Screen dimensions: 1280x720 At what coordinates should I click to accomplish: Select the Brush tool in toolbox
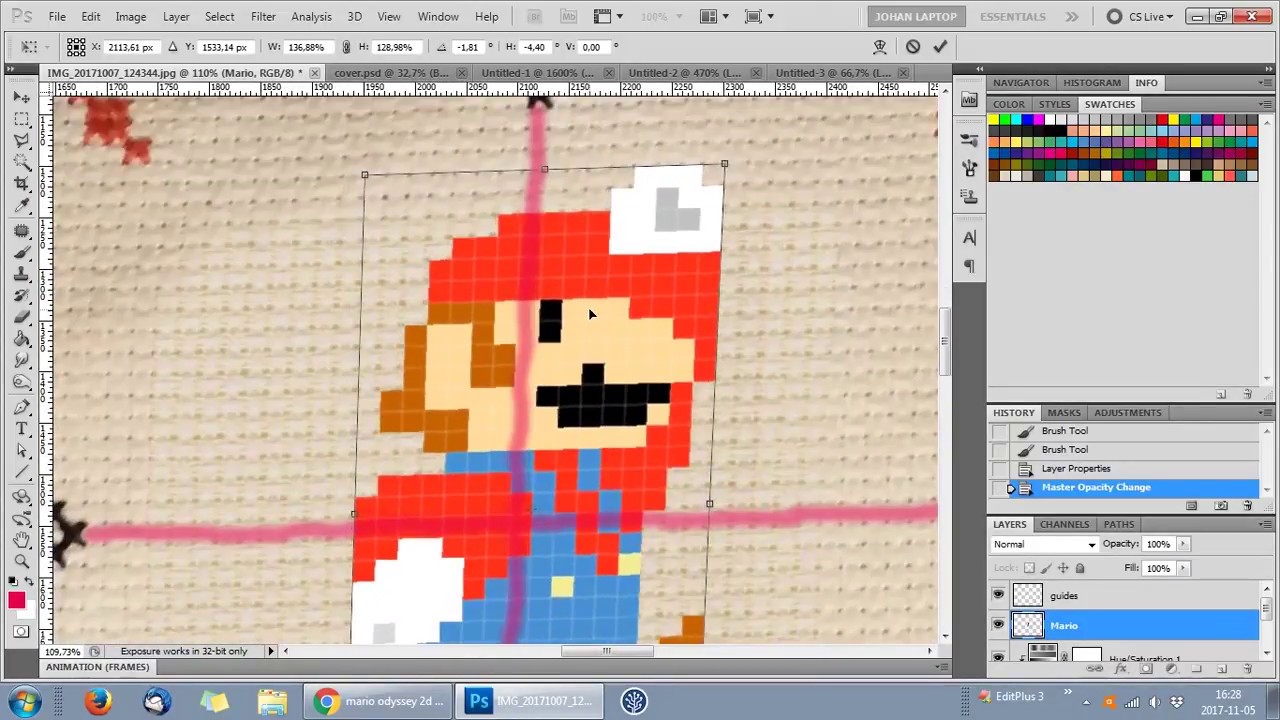point(22,253)
